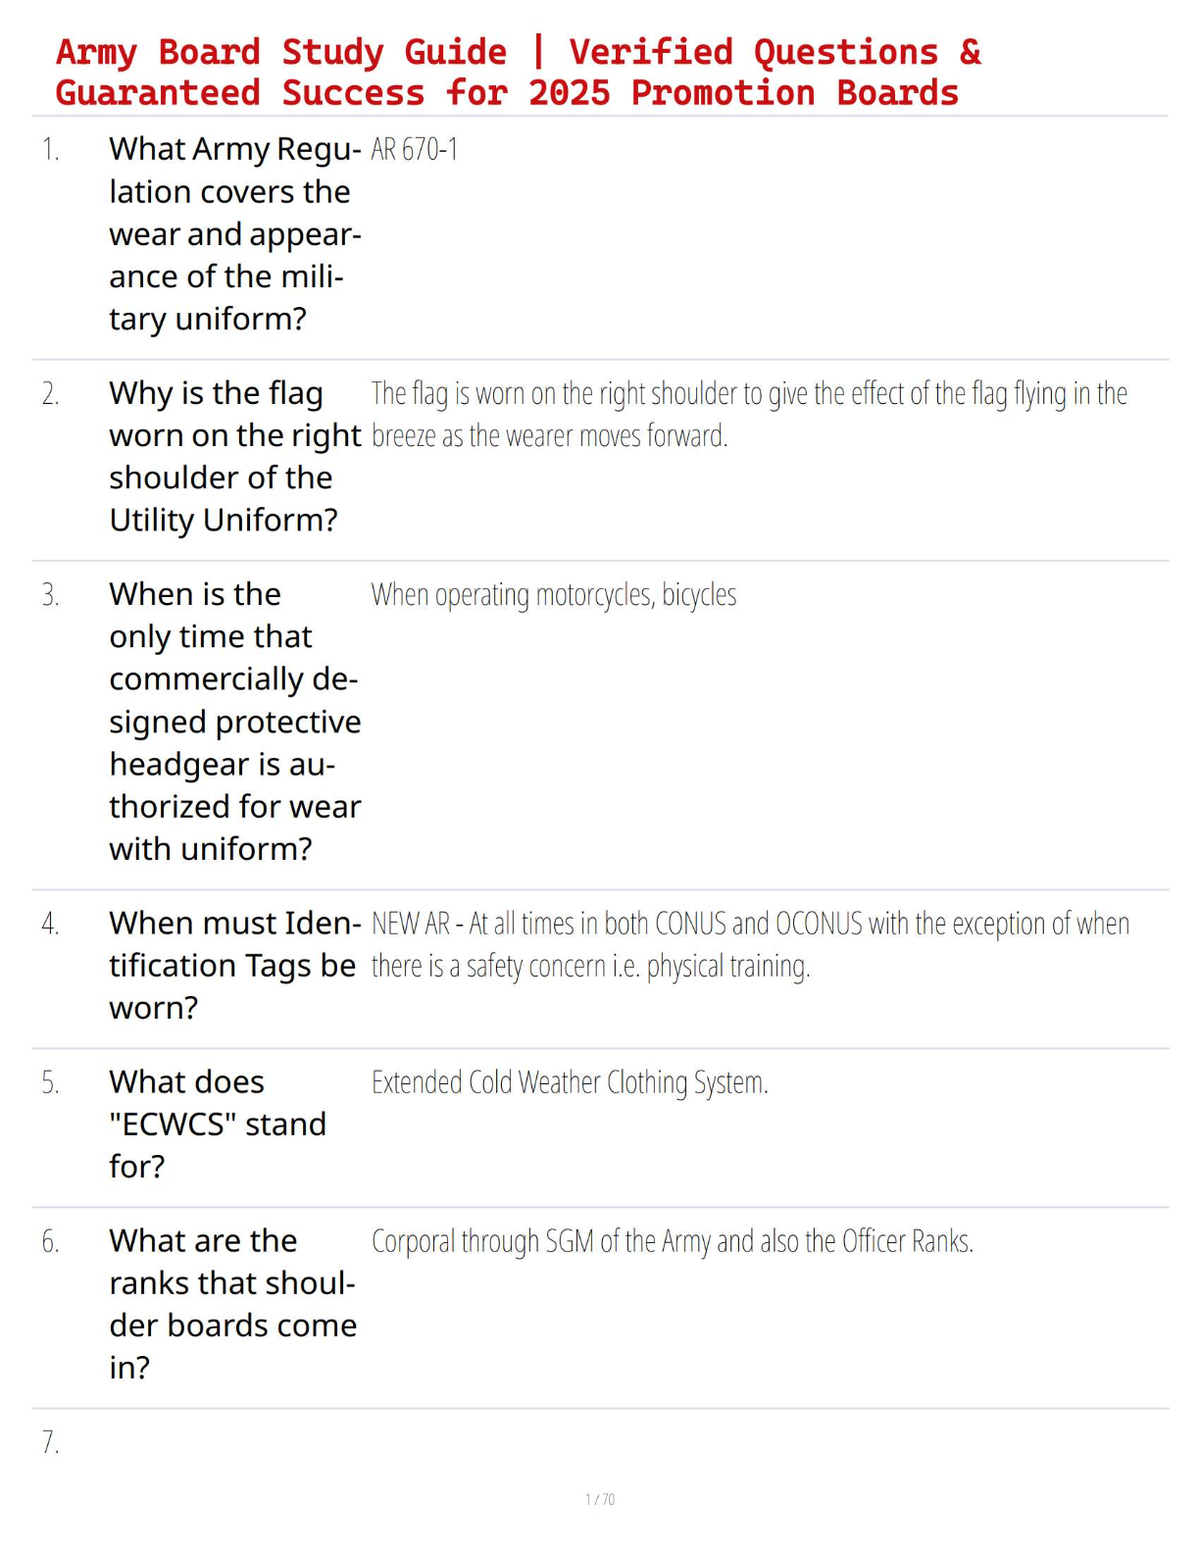Click the answer about flag flying in breeze

pyautogui.click(x=749, y=415)
